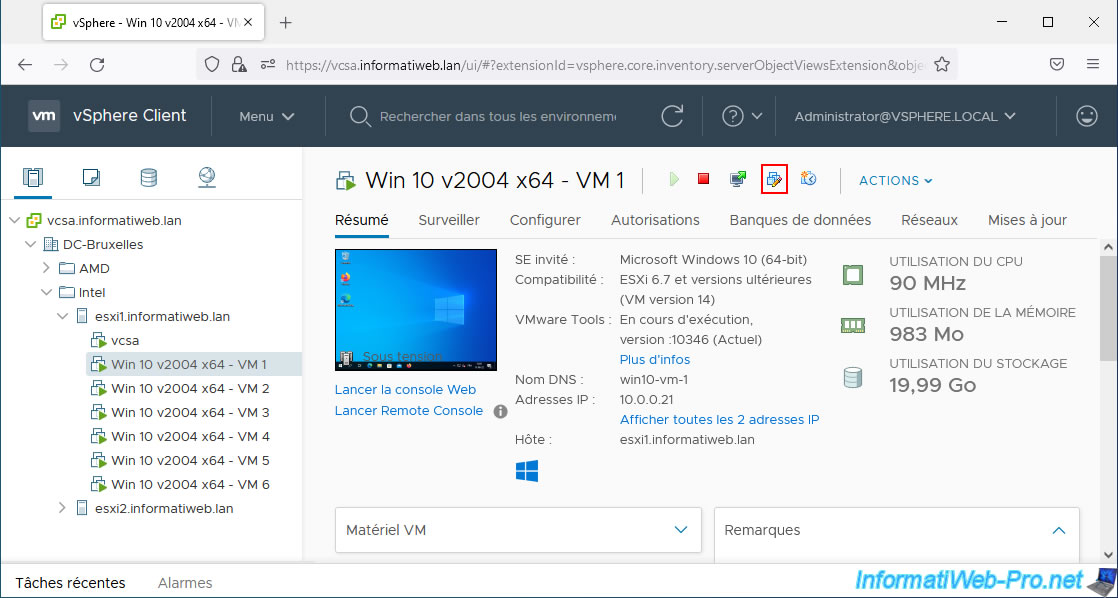Open Hosts and Clusters inventory view
The height and width of the screenshot is (598, 1118).
[33, 177]
